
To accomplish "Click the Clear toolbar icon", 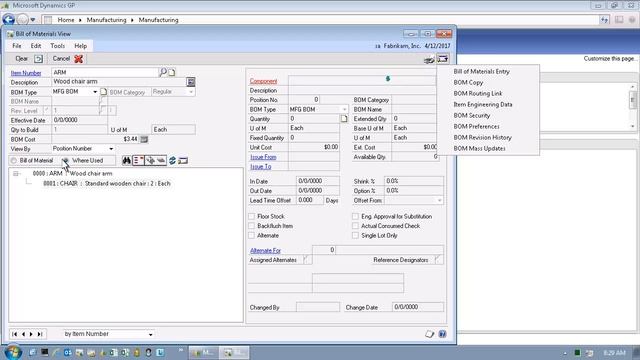I will [38, 59].
